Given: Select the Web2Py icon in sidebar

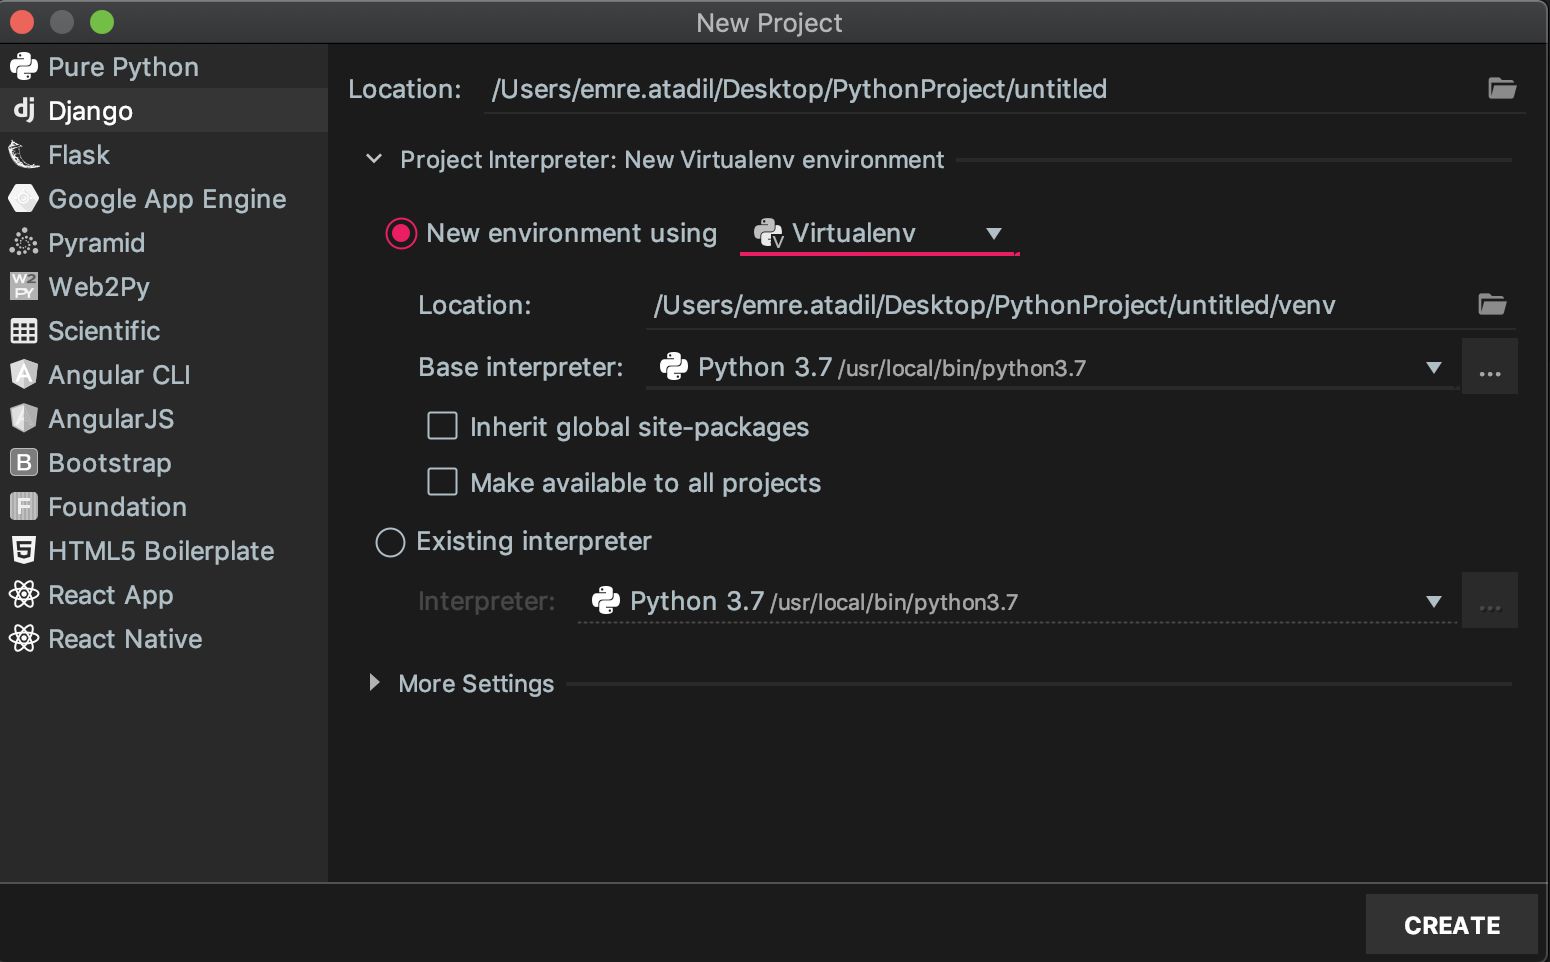Looking at the screenshot, I should tap(23, 287).
